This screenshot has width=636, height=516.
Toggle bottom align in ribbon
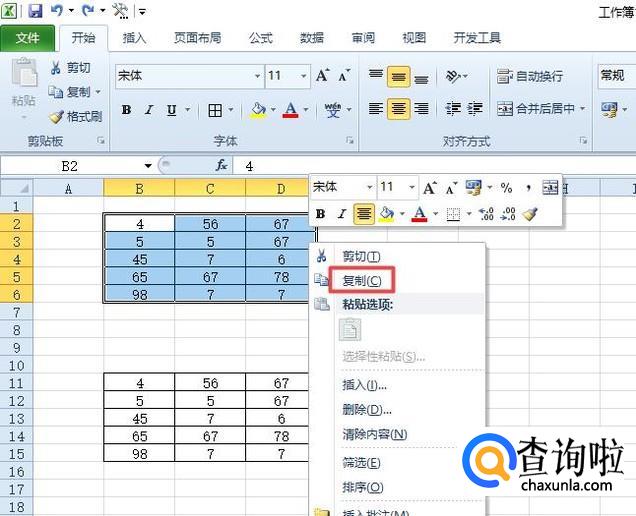[x=421, y=77]
